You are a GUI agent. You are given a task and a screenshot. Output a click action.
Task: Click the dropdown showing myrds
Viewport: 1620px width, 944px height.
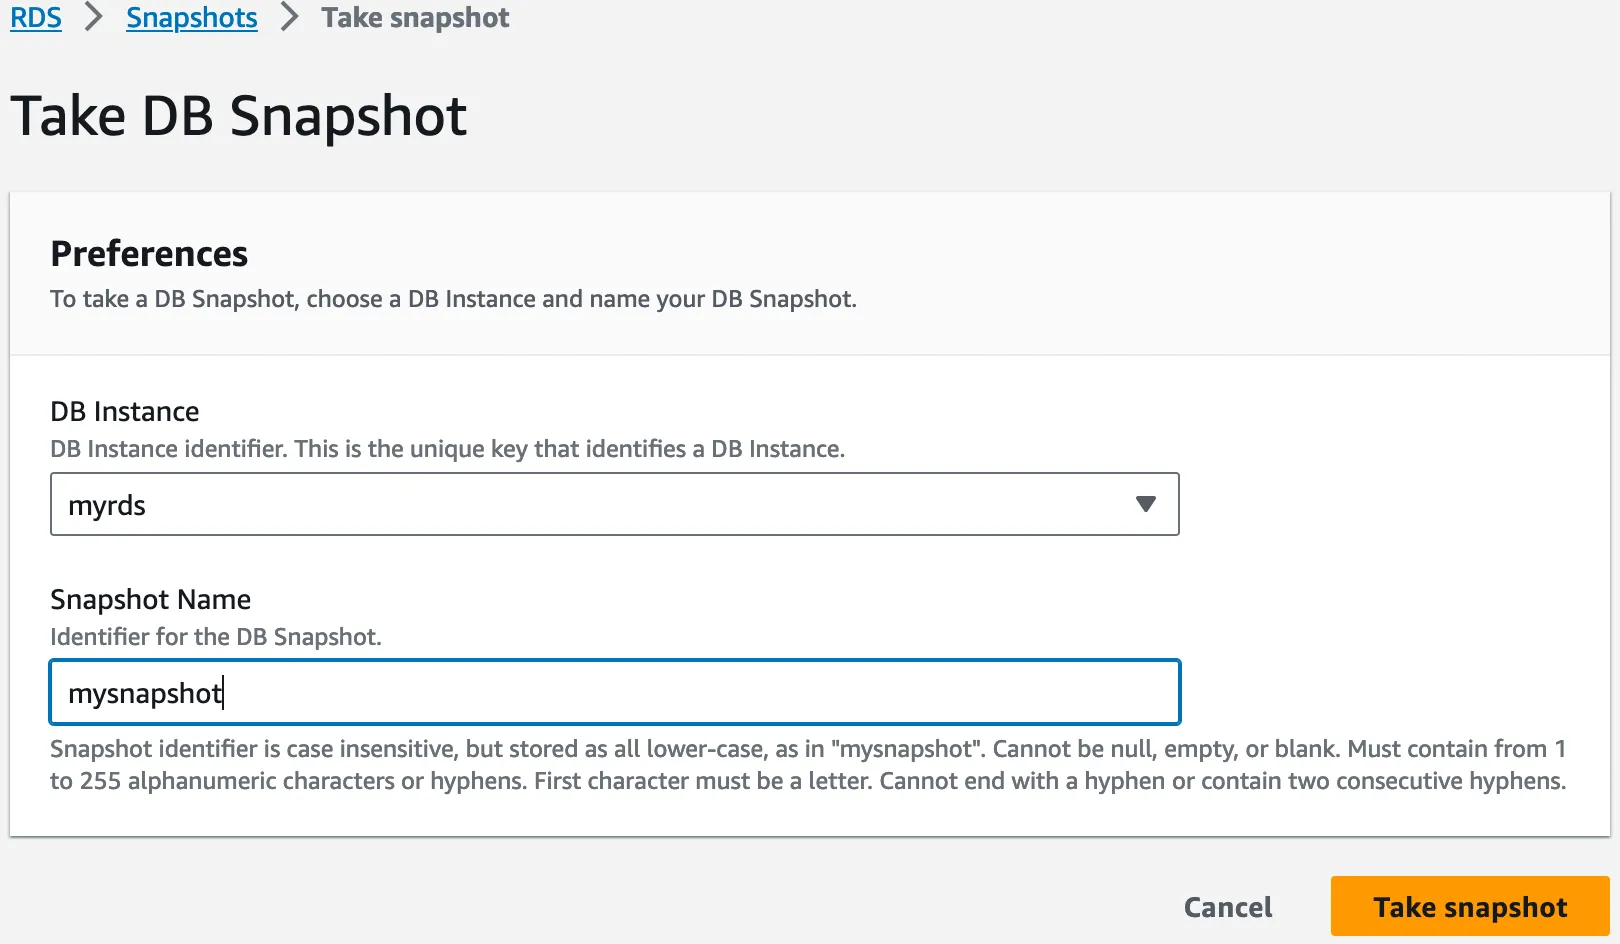pos(614,504)
